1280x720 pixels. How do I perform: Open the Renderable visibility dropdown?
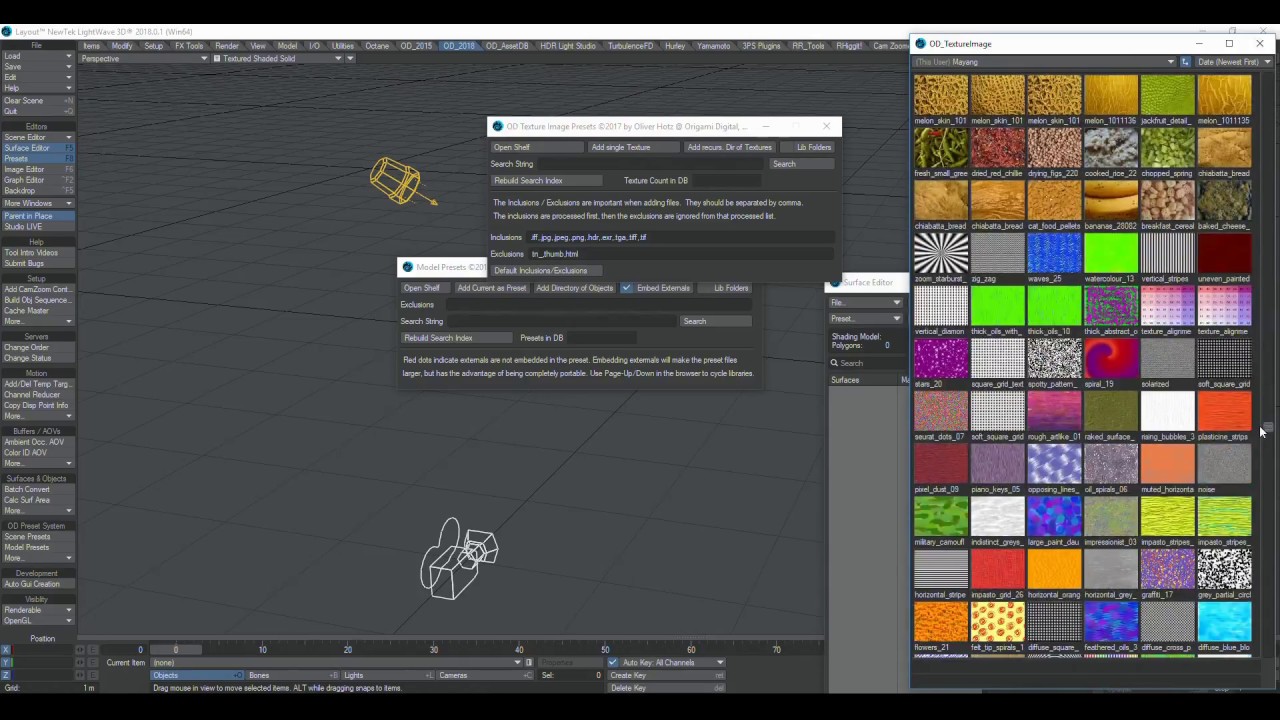tap(37, 610)
